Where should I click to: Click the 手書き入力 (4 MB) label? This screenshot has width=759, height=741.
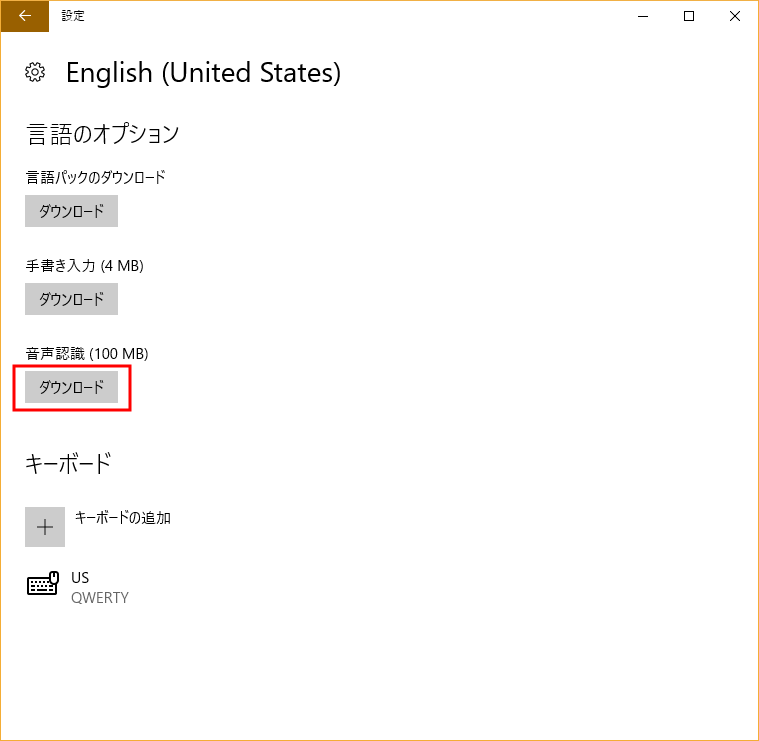pos(84,266)
